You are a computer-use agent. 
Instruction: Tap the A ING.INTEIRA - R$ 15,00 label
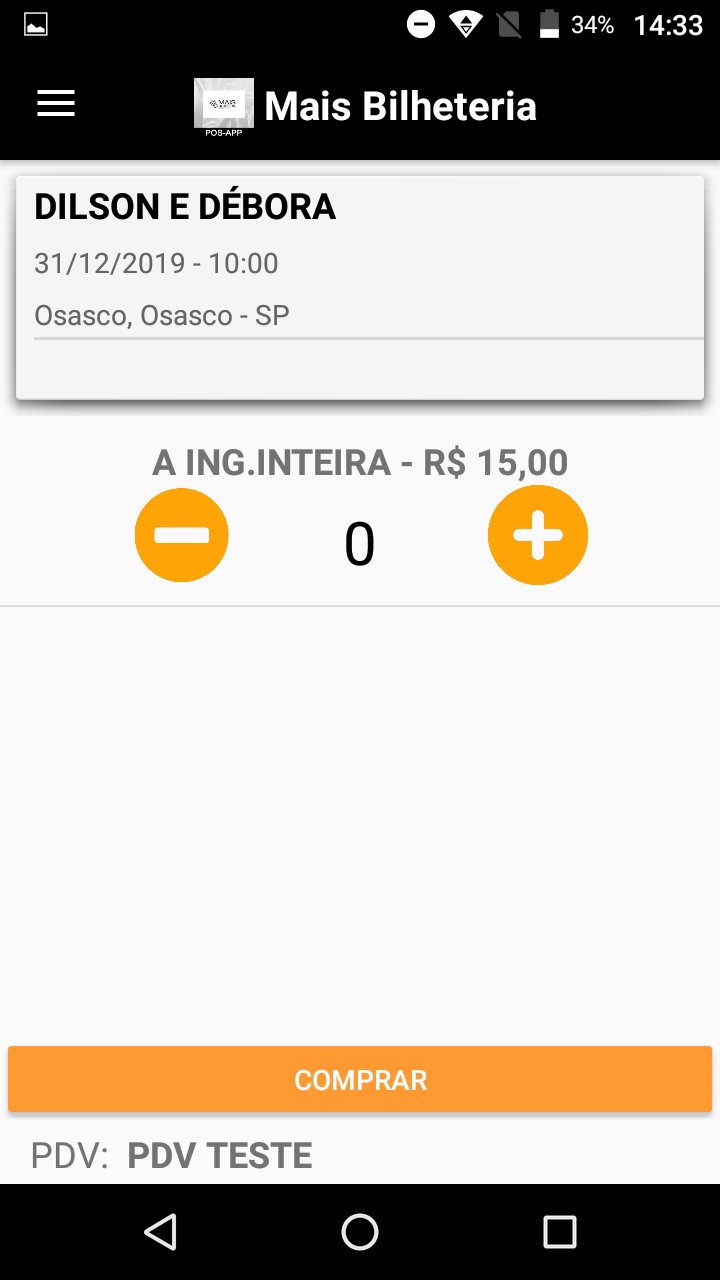coord(360,463)
